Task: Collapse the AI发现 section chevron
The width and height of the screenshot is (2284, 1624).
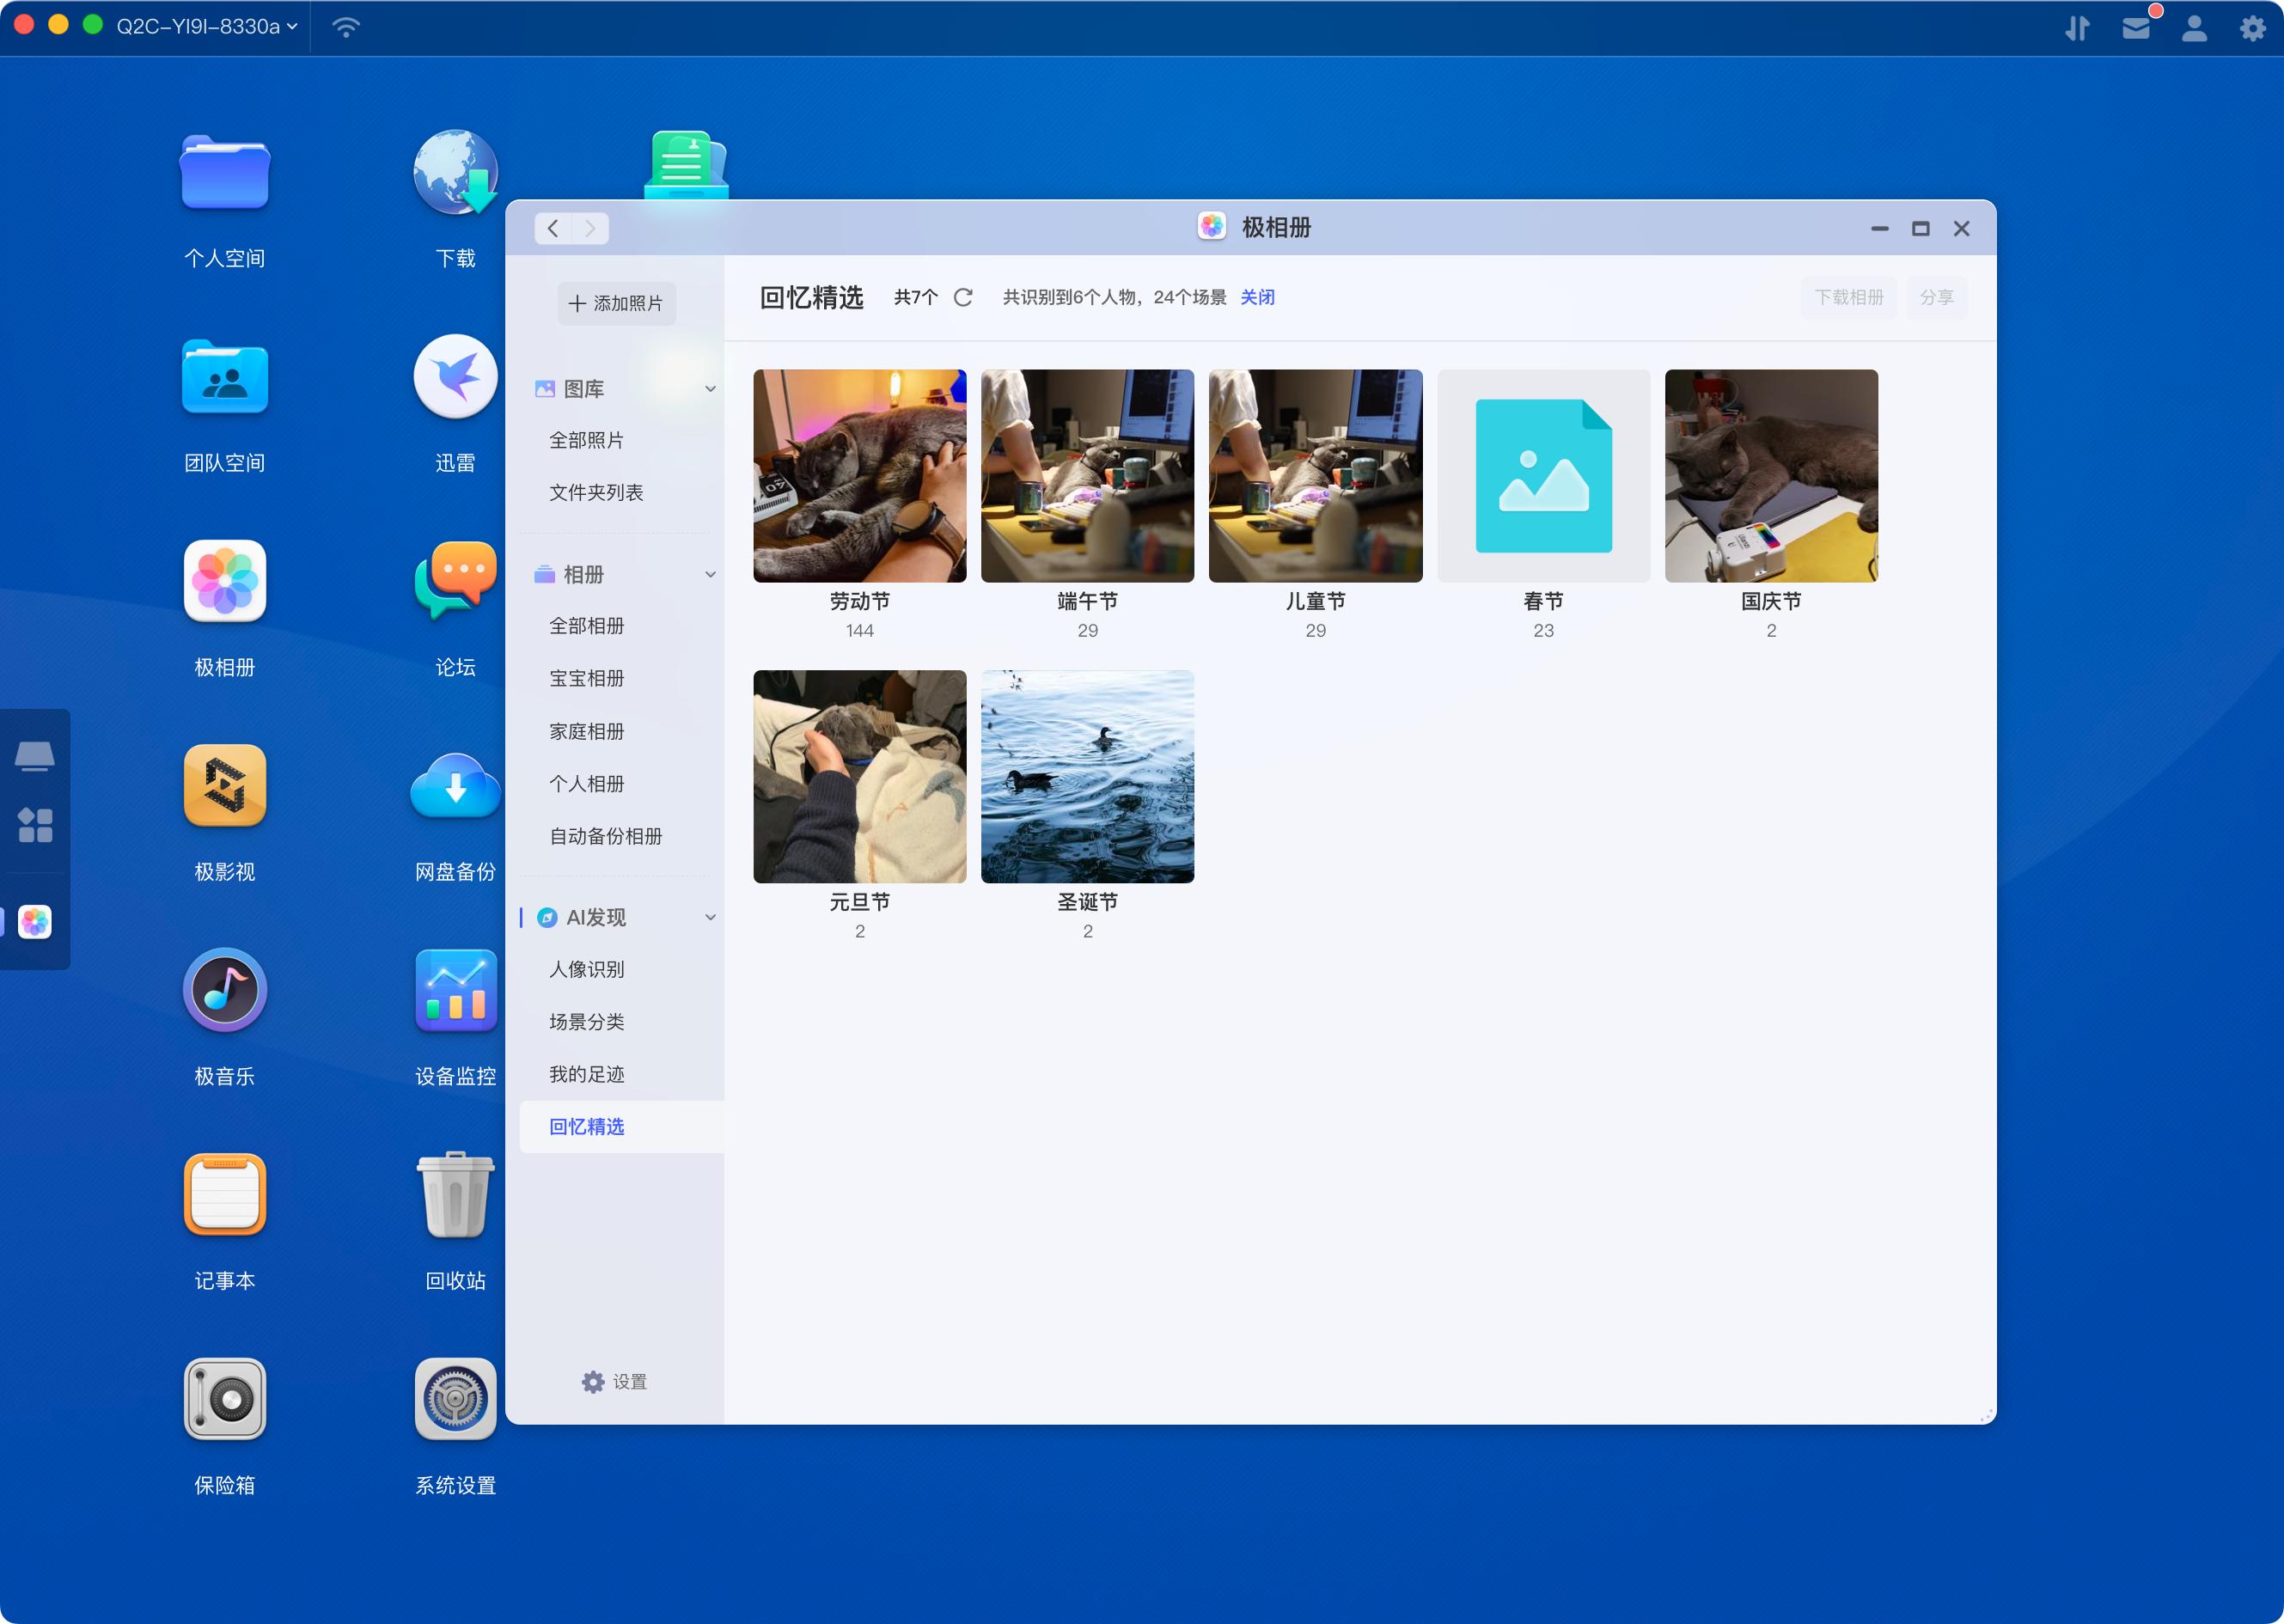Action: (x=710, y=917)
